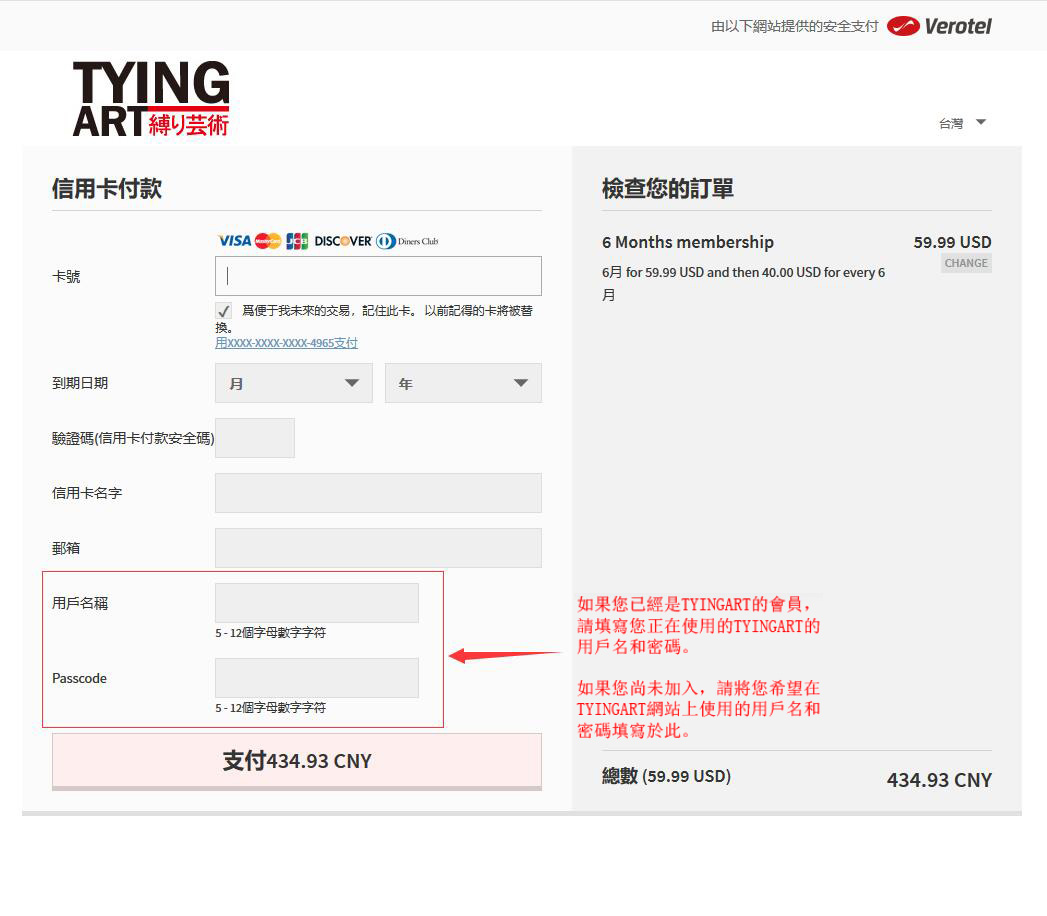The image size is (1047, 916).
Task: Focus the cardholder name (信用卡名字) field
Action: coord(379,493)
